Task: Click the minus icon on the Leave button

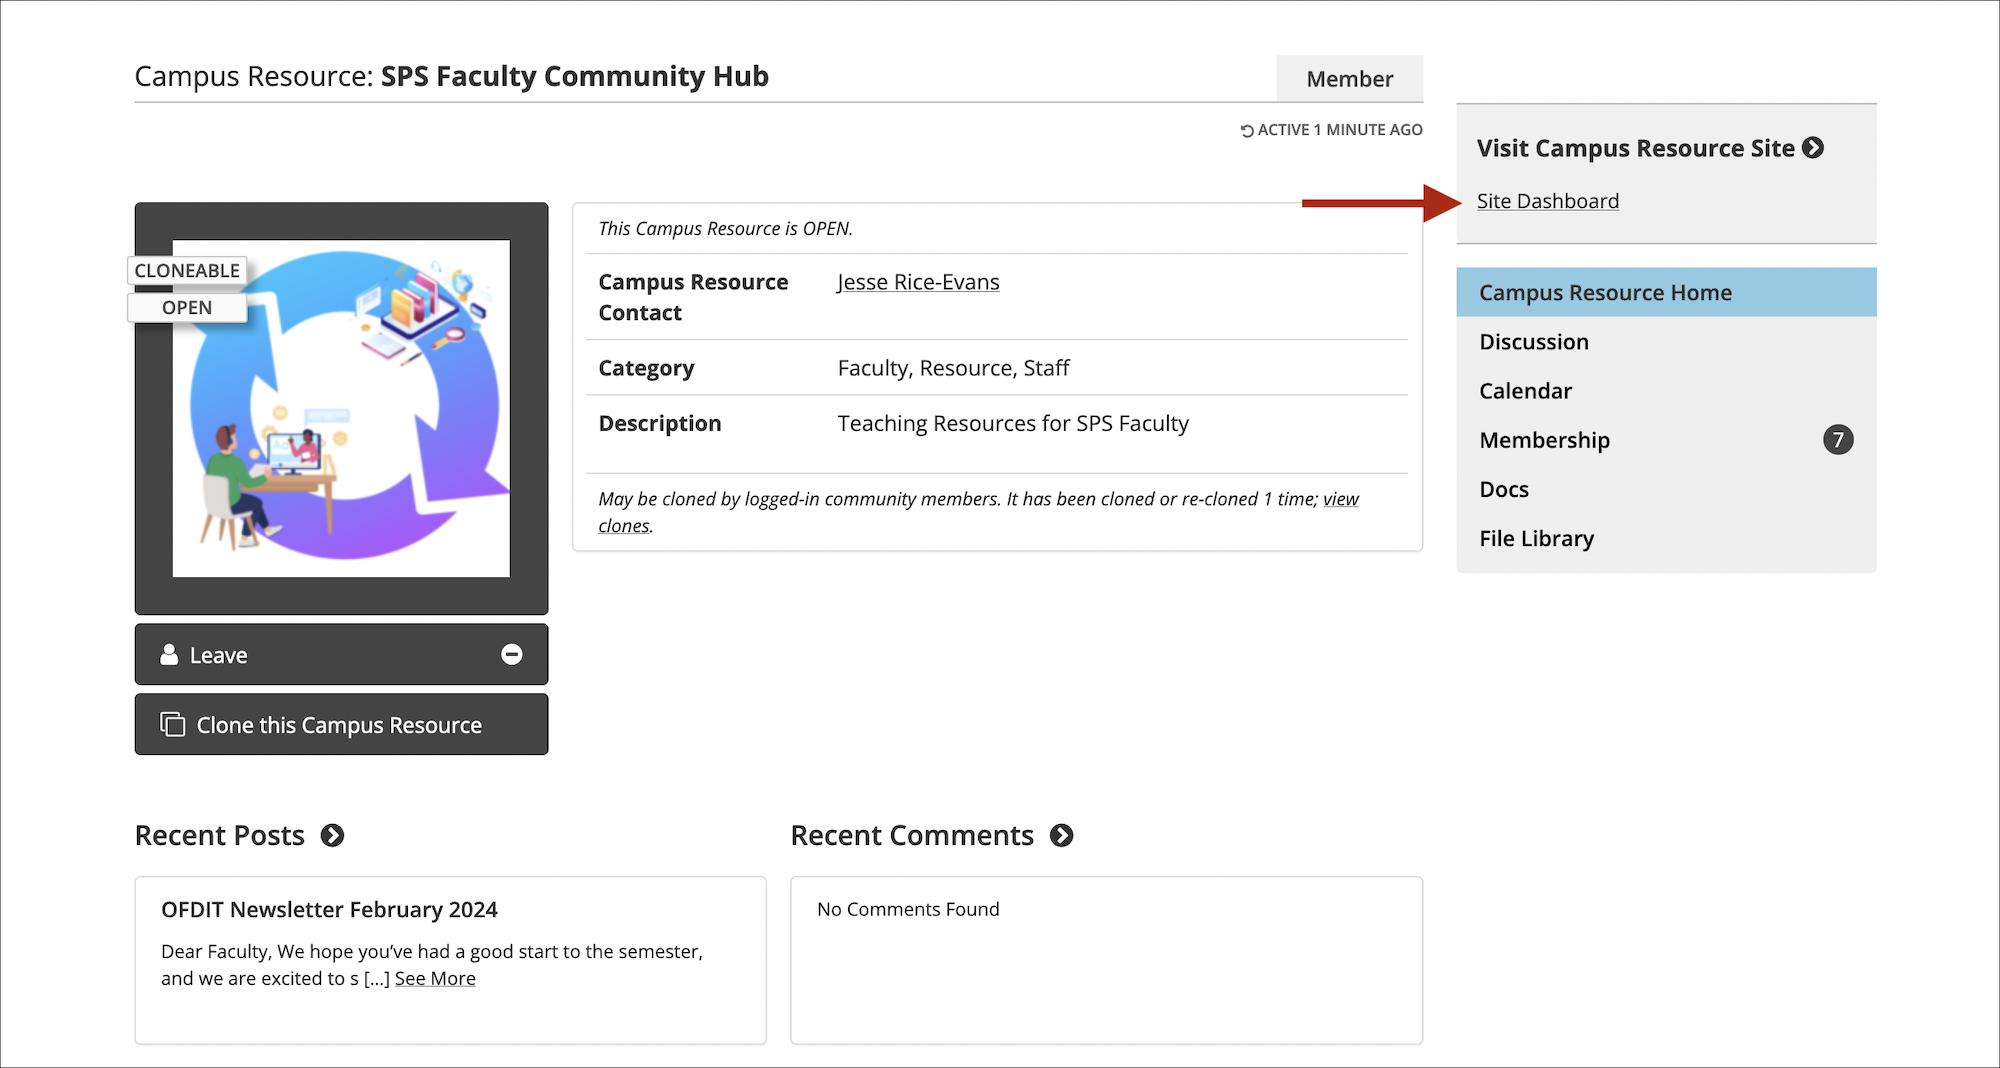Action: (x=513, y=654)
